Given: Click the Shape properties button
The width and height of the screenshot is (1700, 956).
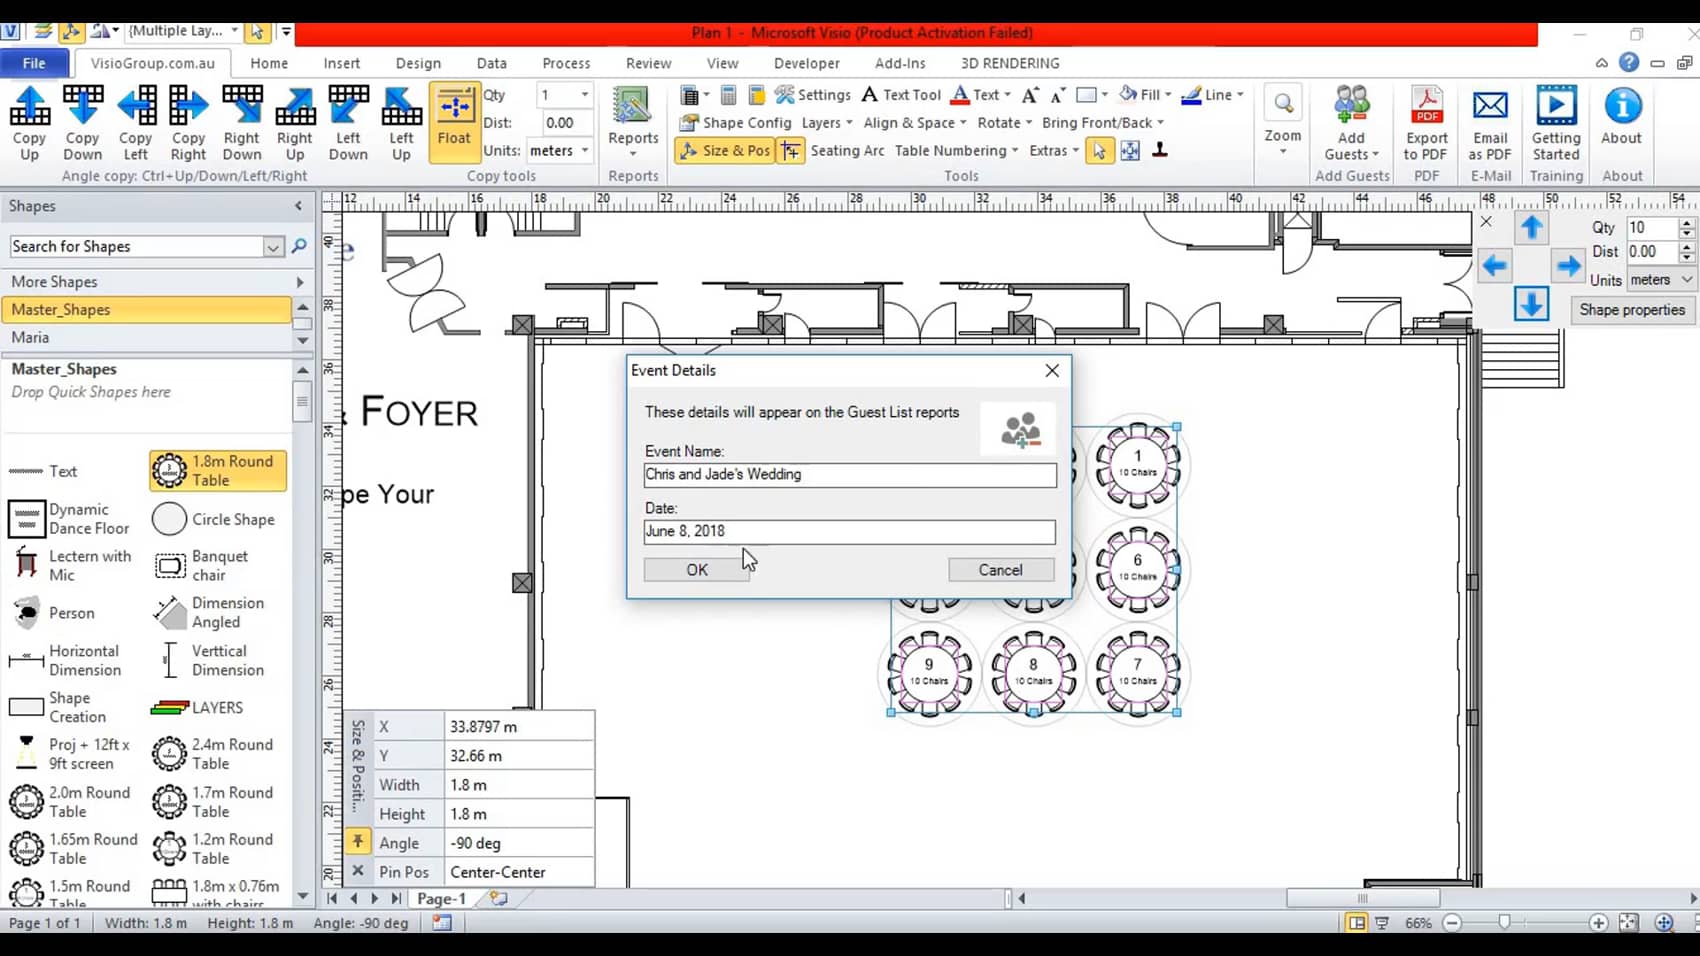Looking at the screenshot, I should [1631, 310].
